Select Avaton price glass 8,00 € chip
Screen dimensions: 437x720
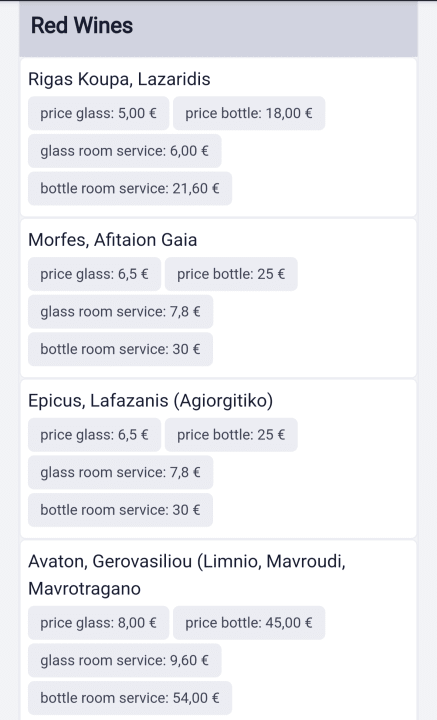pos(98,623)
